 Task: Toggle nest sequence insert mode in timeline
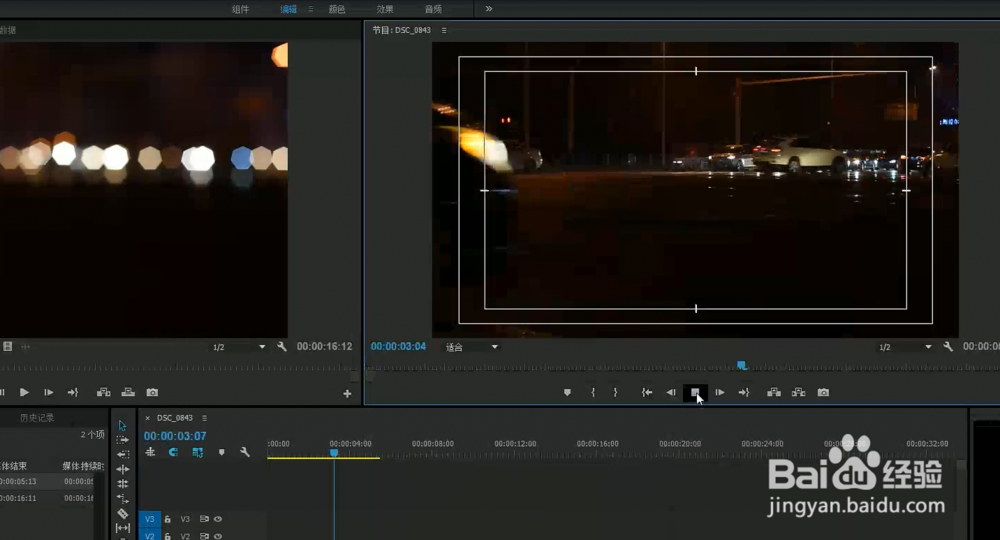[151, 452]
